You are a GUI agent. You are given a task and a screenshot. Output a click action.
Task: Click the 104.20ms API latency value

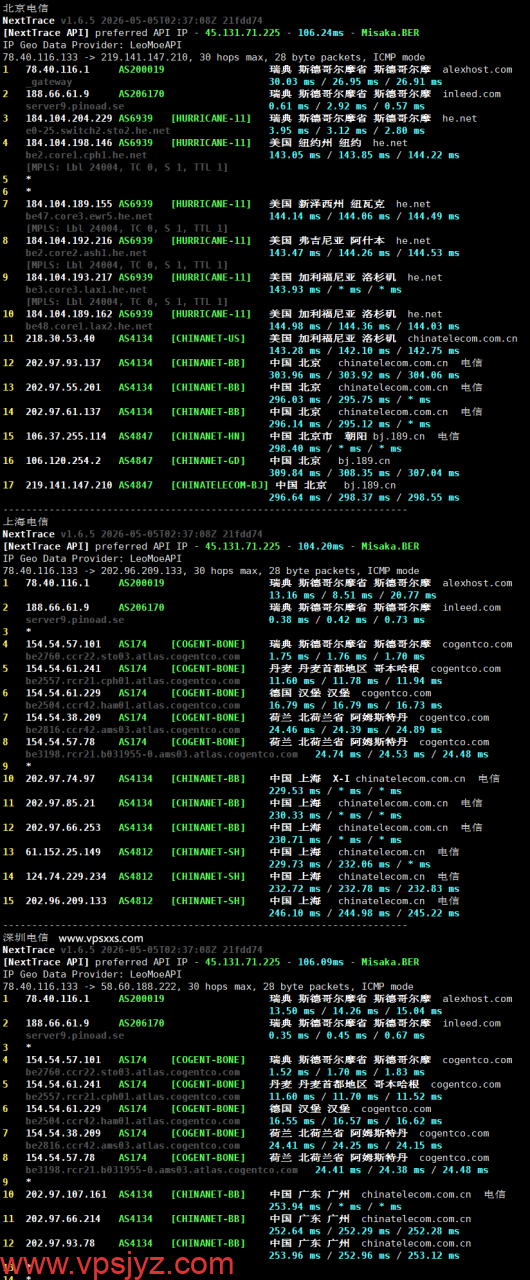pyautogui.click(x=321, y=546)
